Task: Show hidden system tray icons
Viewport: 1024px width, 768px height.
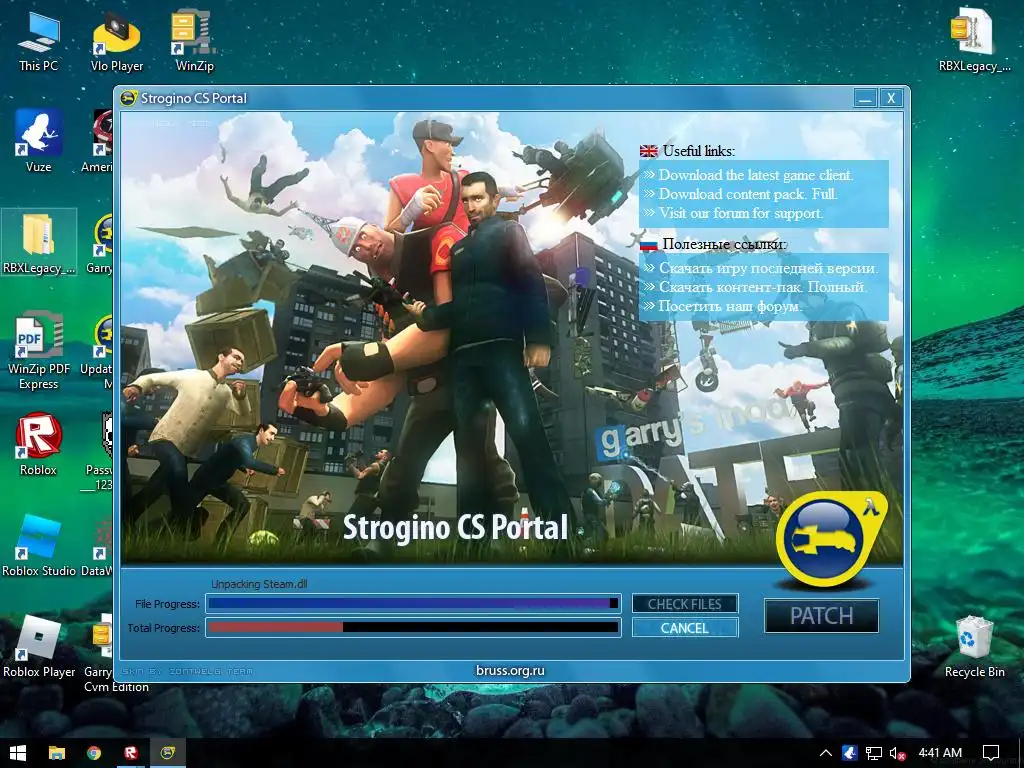Action: tap(825, 753)
